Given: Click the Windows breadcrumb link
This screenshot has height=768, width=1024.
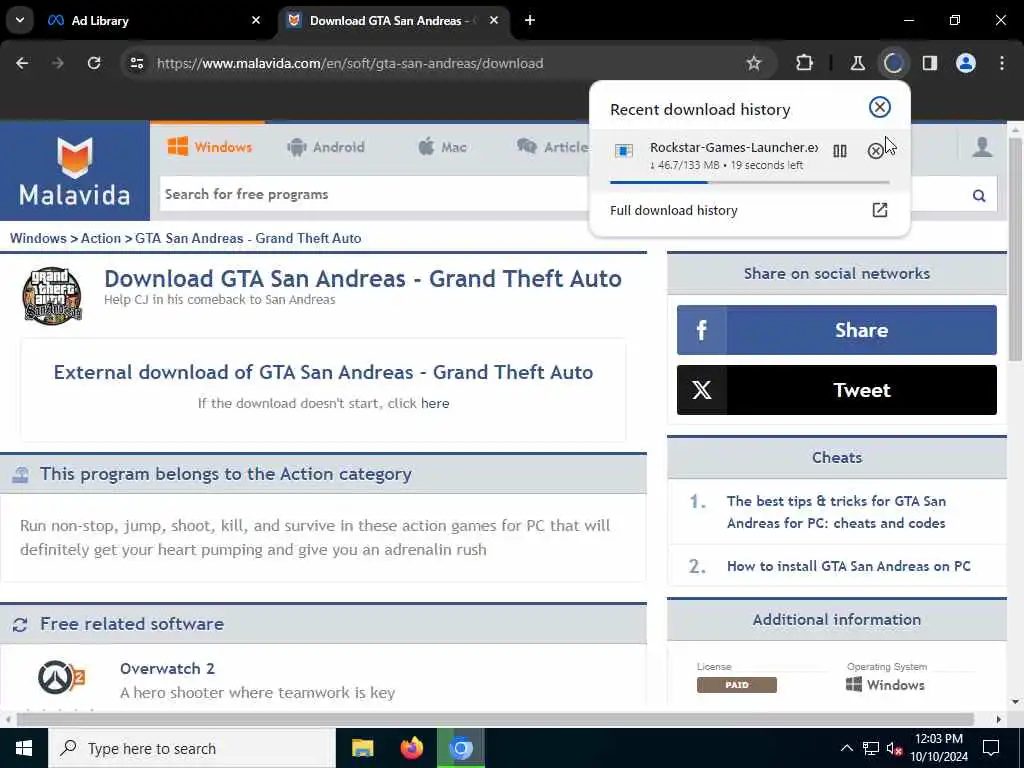Looking at the screenshot, I should 38,238.
